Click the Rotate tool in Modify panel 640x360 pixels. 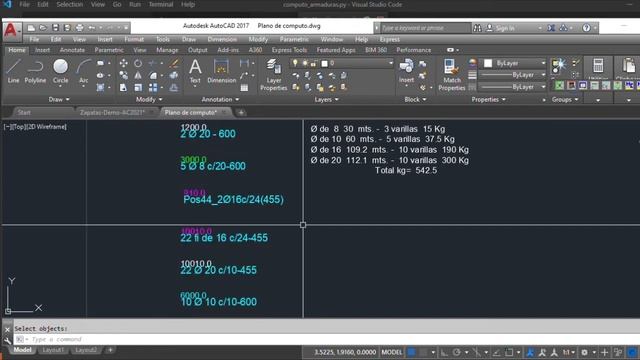pos(138,63)
